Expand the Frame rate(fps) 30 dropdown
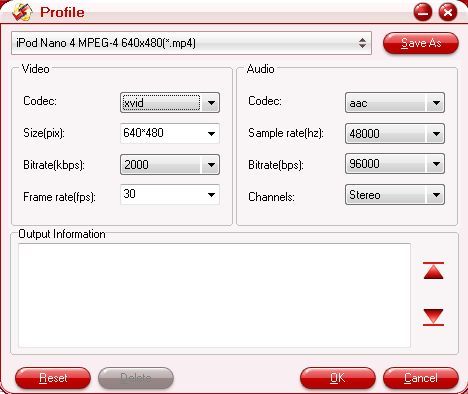The image size is (468, 394). point(170,194)
